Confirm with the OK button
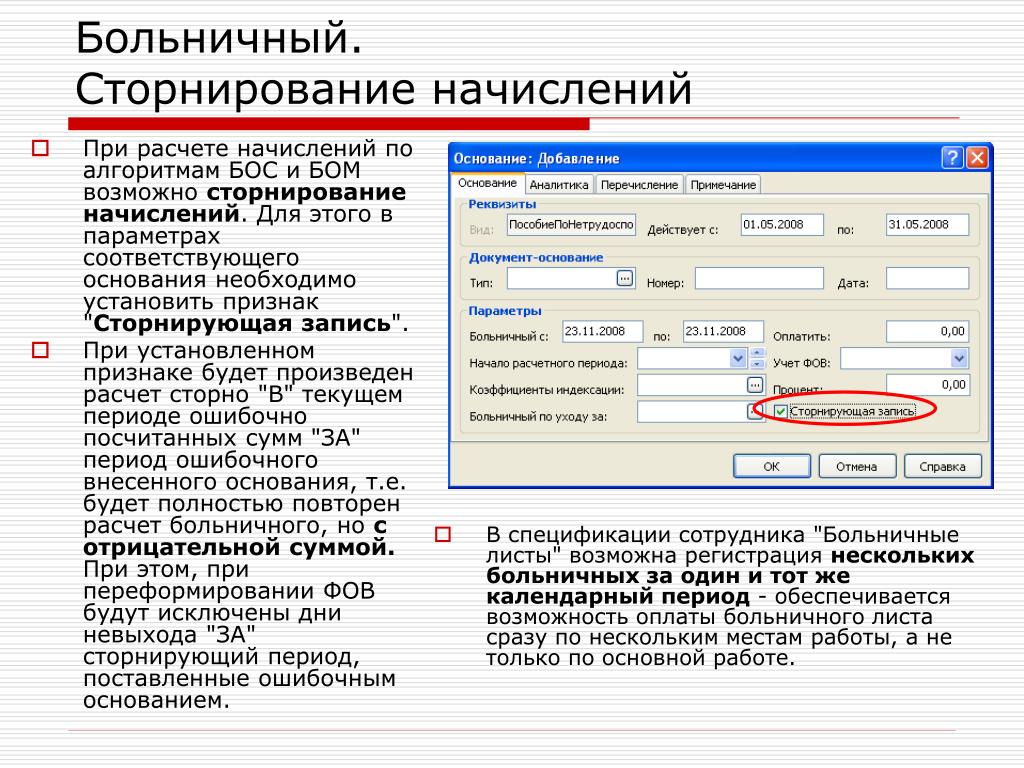 [772, 466]
